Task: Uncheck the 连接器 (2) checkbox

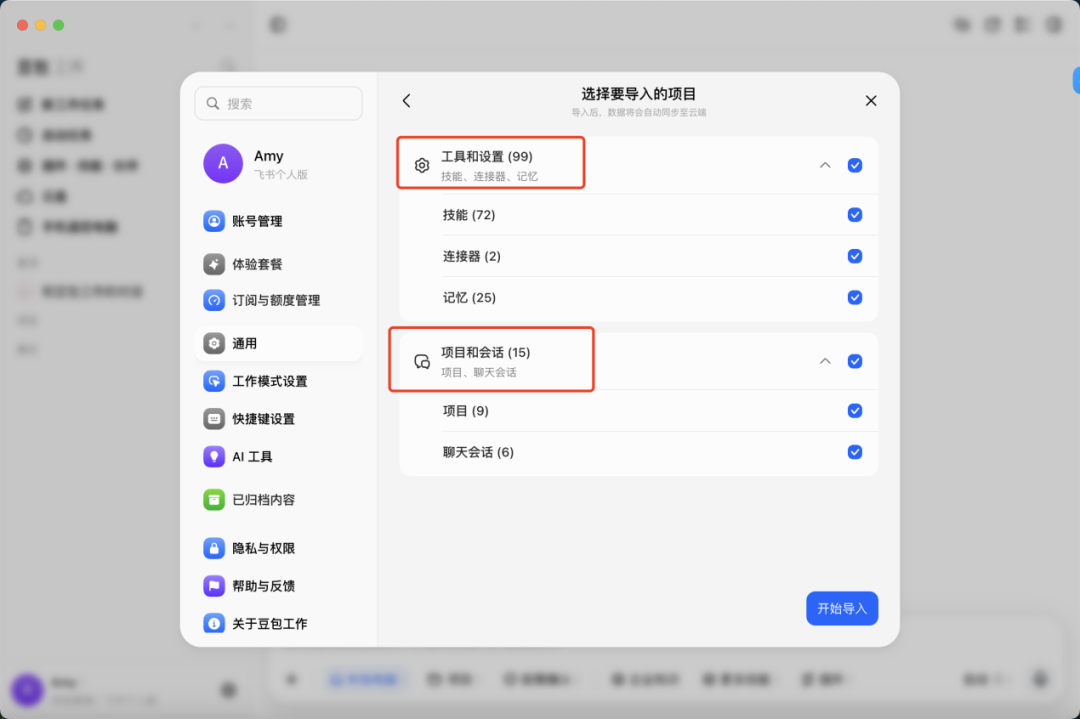Action: (855, 256)
